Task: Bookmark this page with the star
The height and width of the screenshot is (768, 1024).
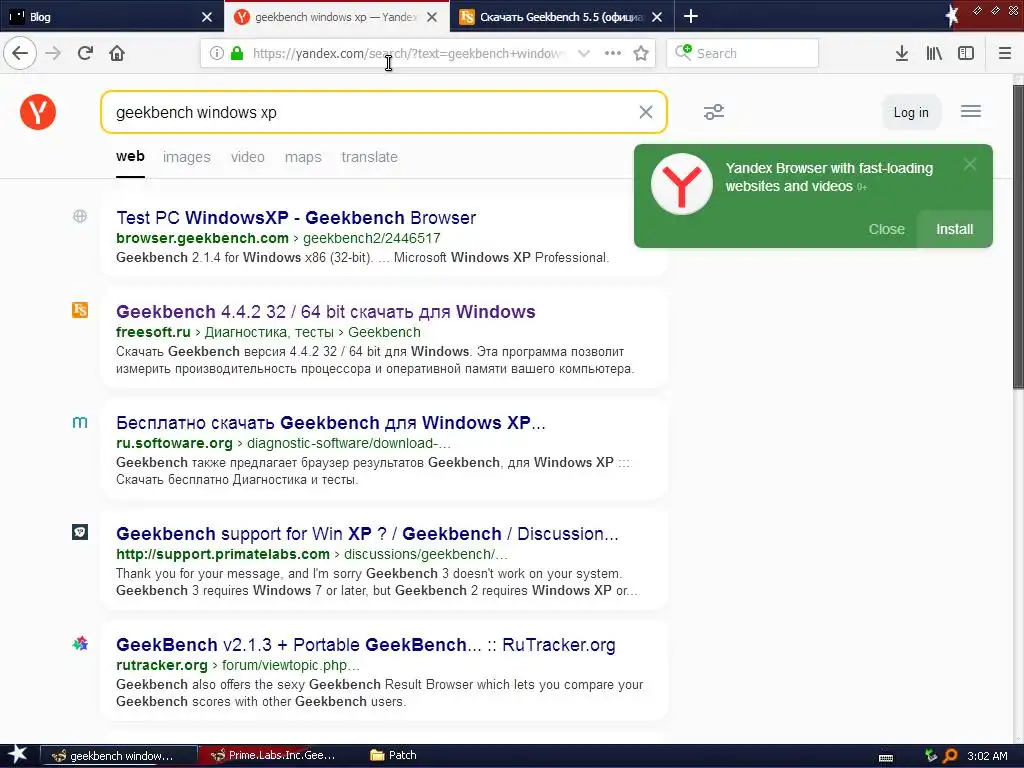Action: pyautogui.click(x=641, y=53)
